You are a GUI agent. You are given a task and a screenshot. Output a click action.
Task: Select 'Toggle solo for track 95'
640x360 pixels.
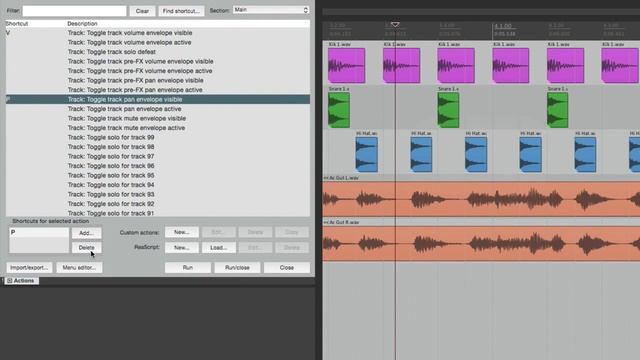pyautogui.click(x=158, y=176)
